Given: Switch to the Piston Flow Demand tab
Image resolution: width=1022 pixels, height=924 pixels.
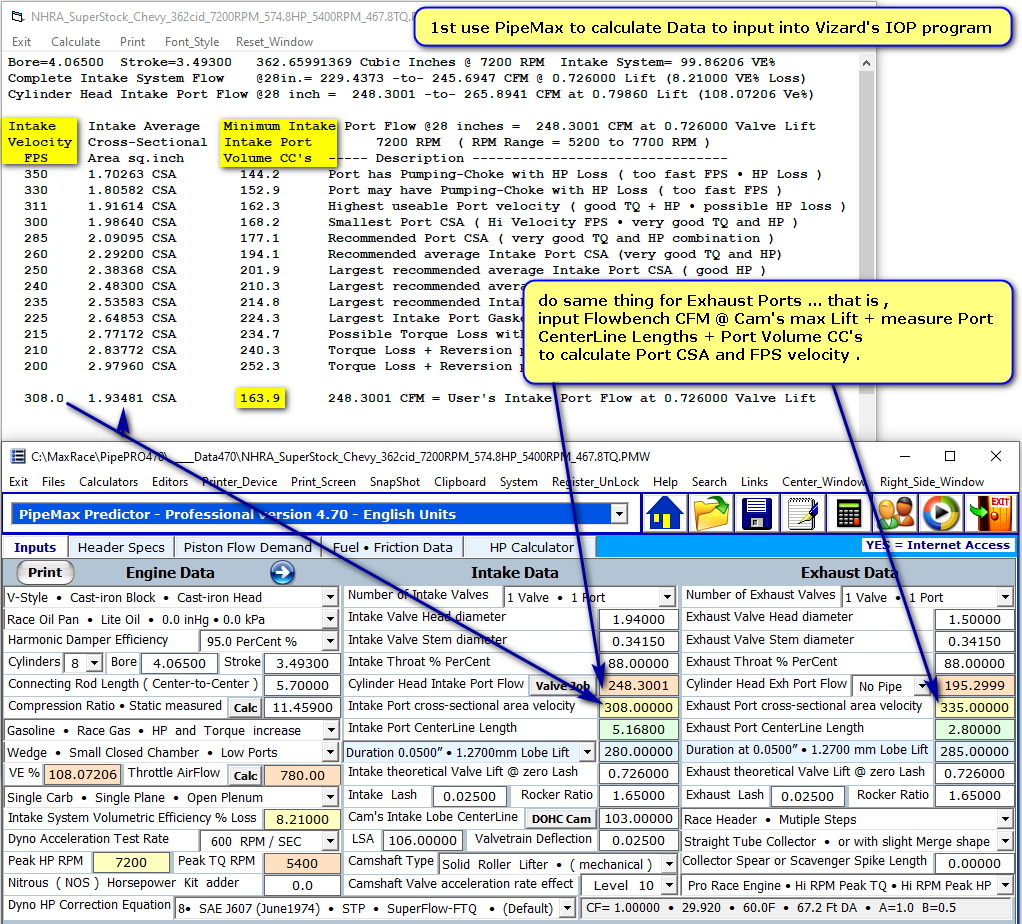Looking at the screenshot, I should click(x=248, y=547).
